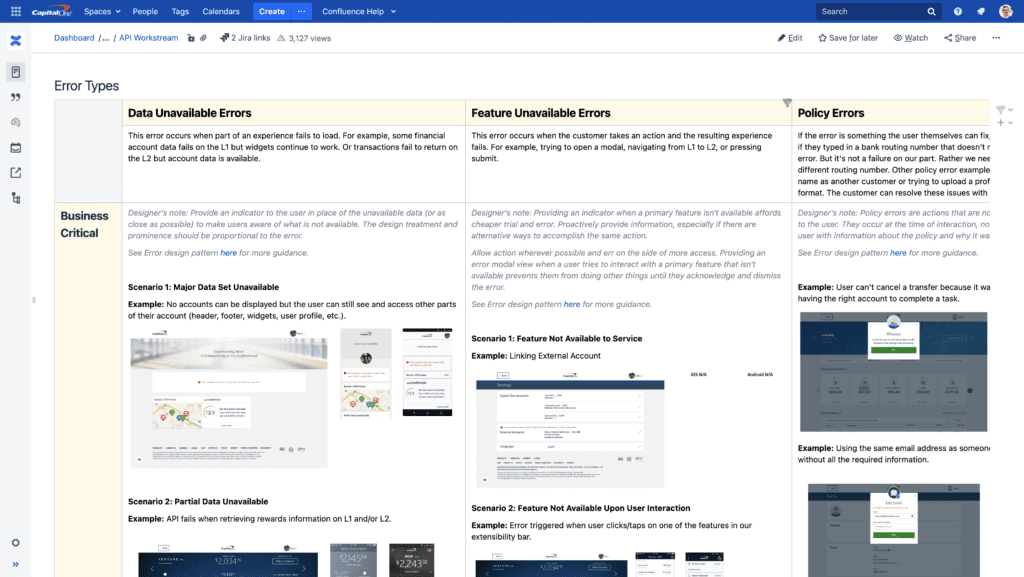Open Blog via the quotation mark icon
Screen dimensions: 1024x577
click(15, 97)
